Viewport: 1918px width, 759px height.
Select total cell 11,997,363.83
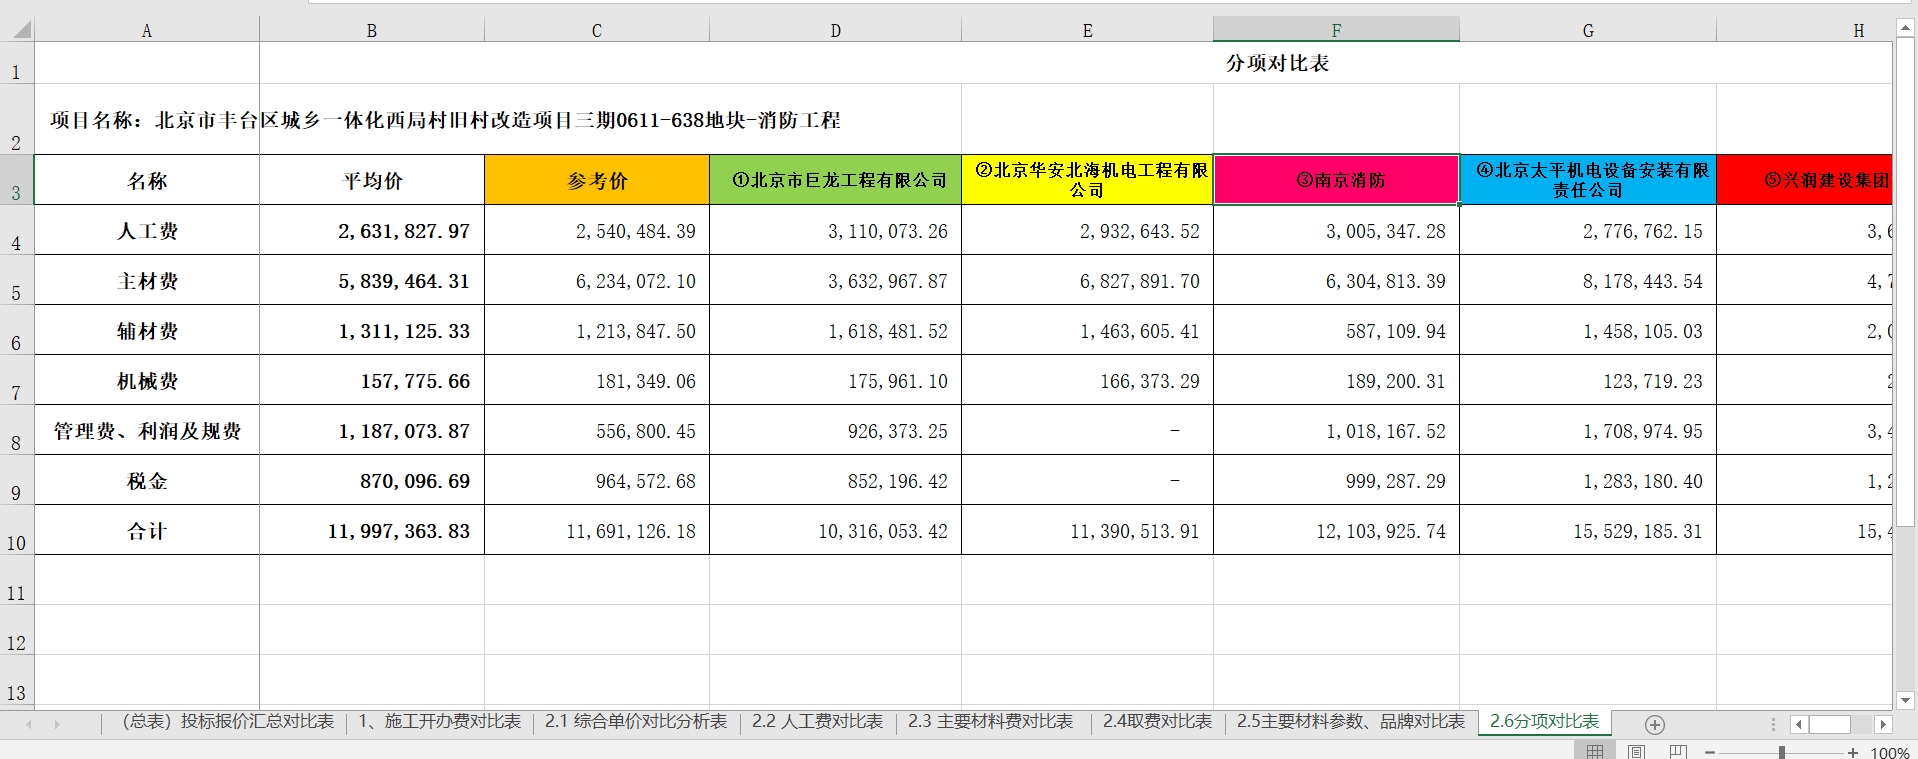pos(372,530)
